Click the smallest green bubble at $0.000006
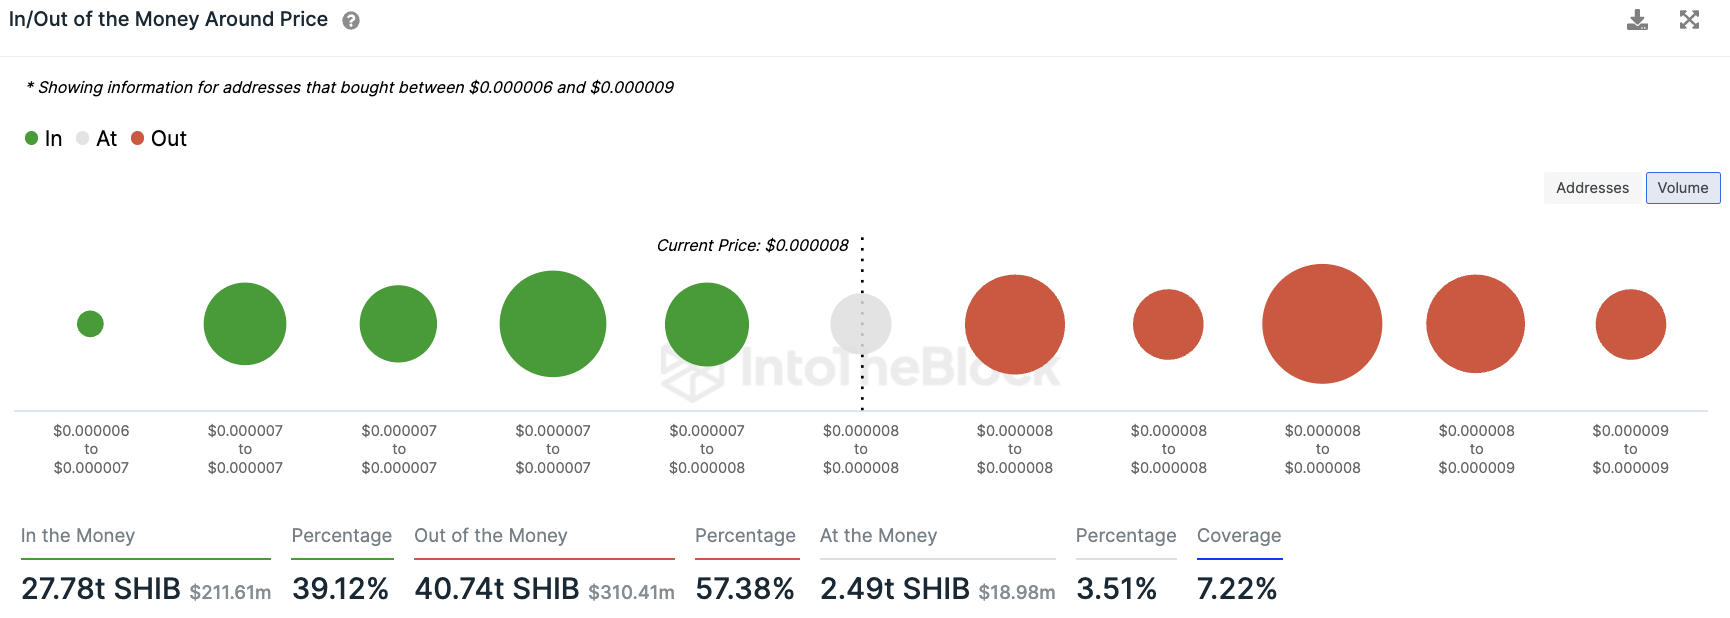 (90, 324)
